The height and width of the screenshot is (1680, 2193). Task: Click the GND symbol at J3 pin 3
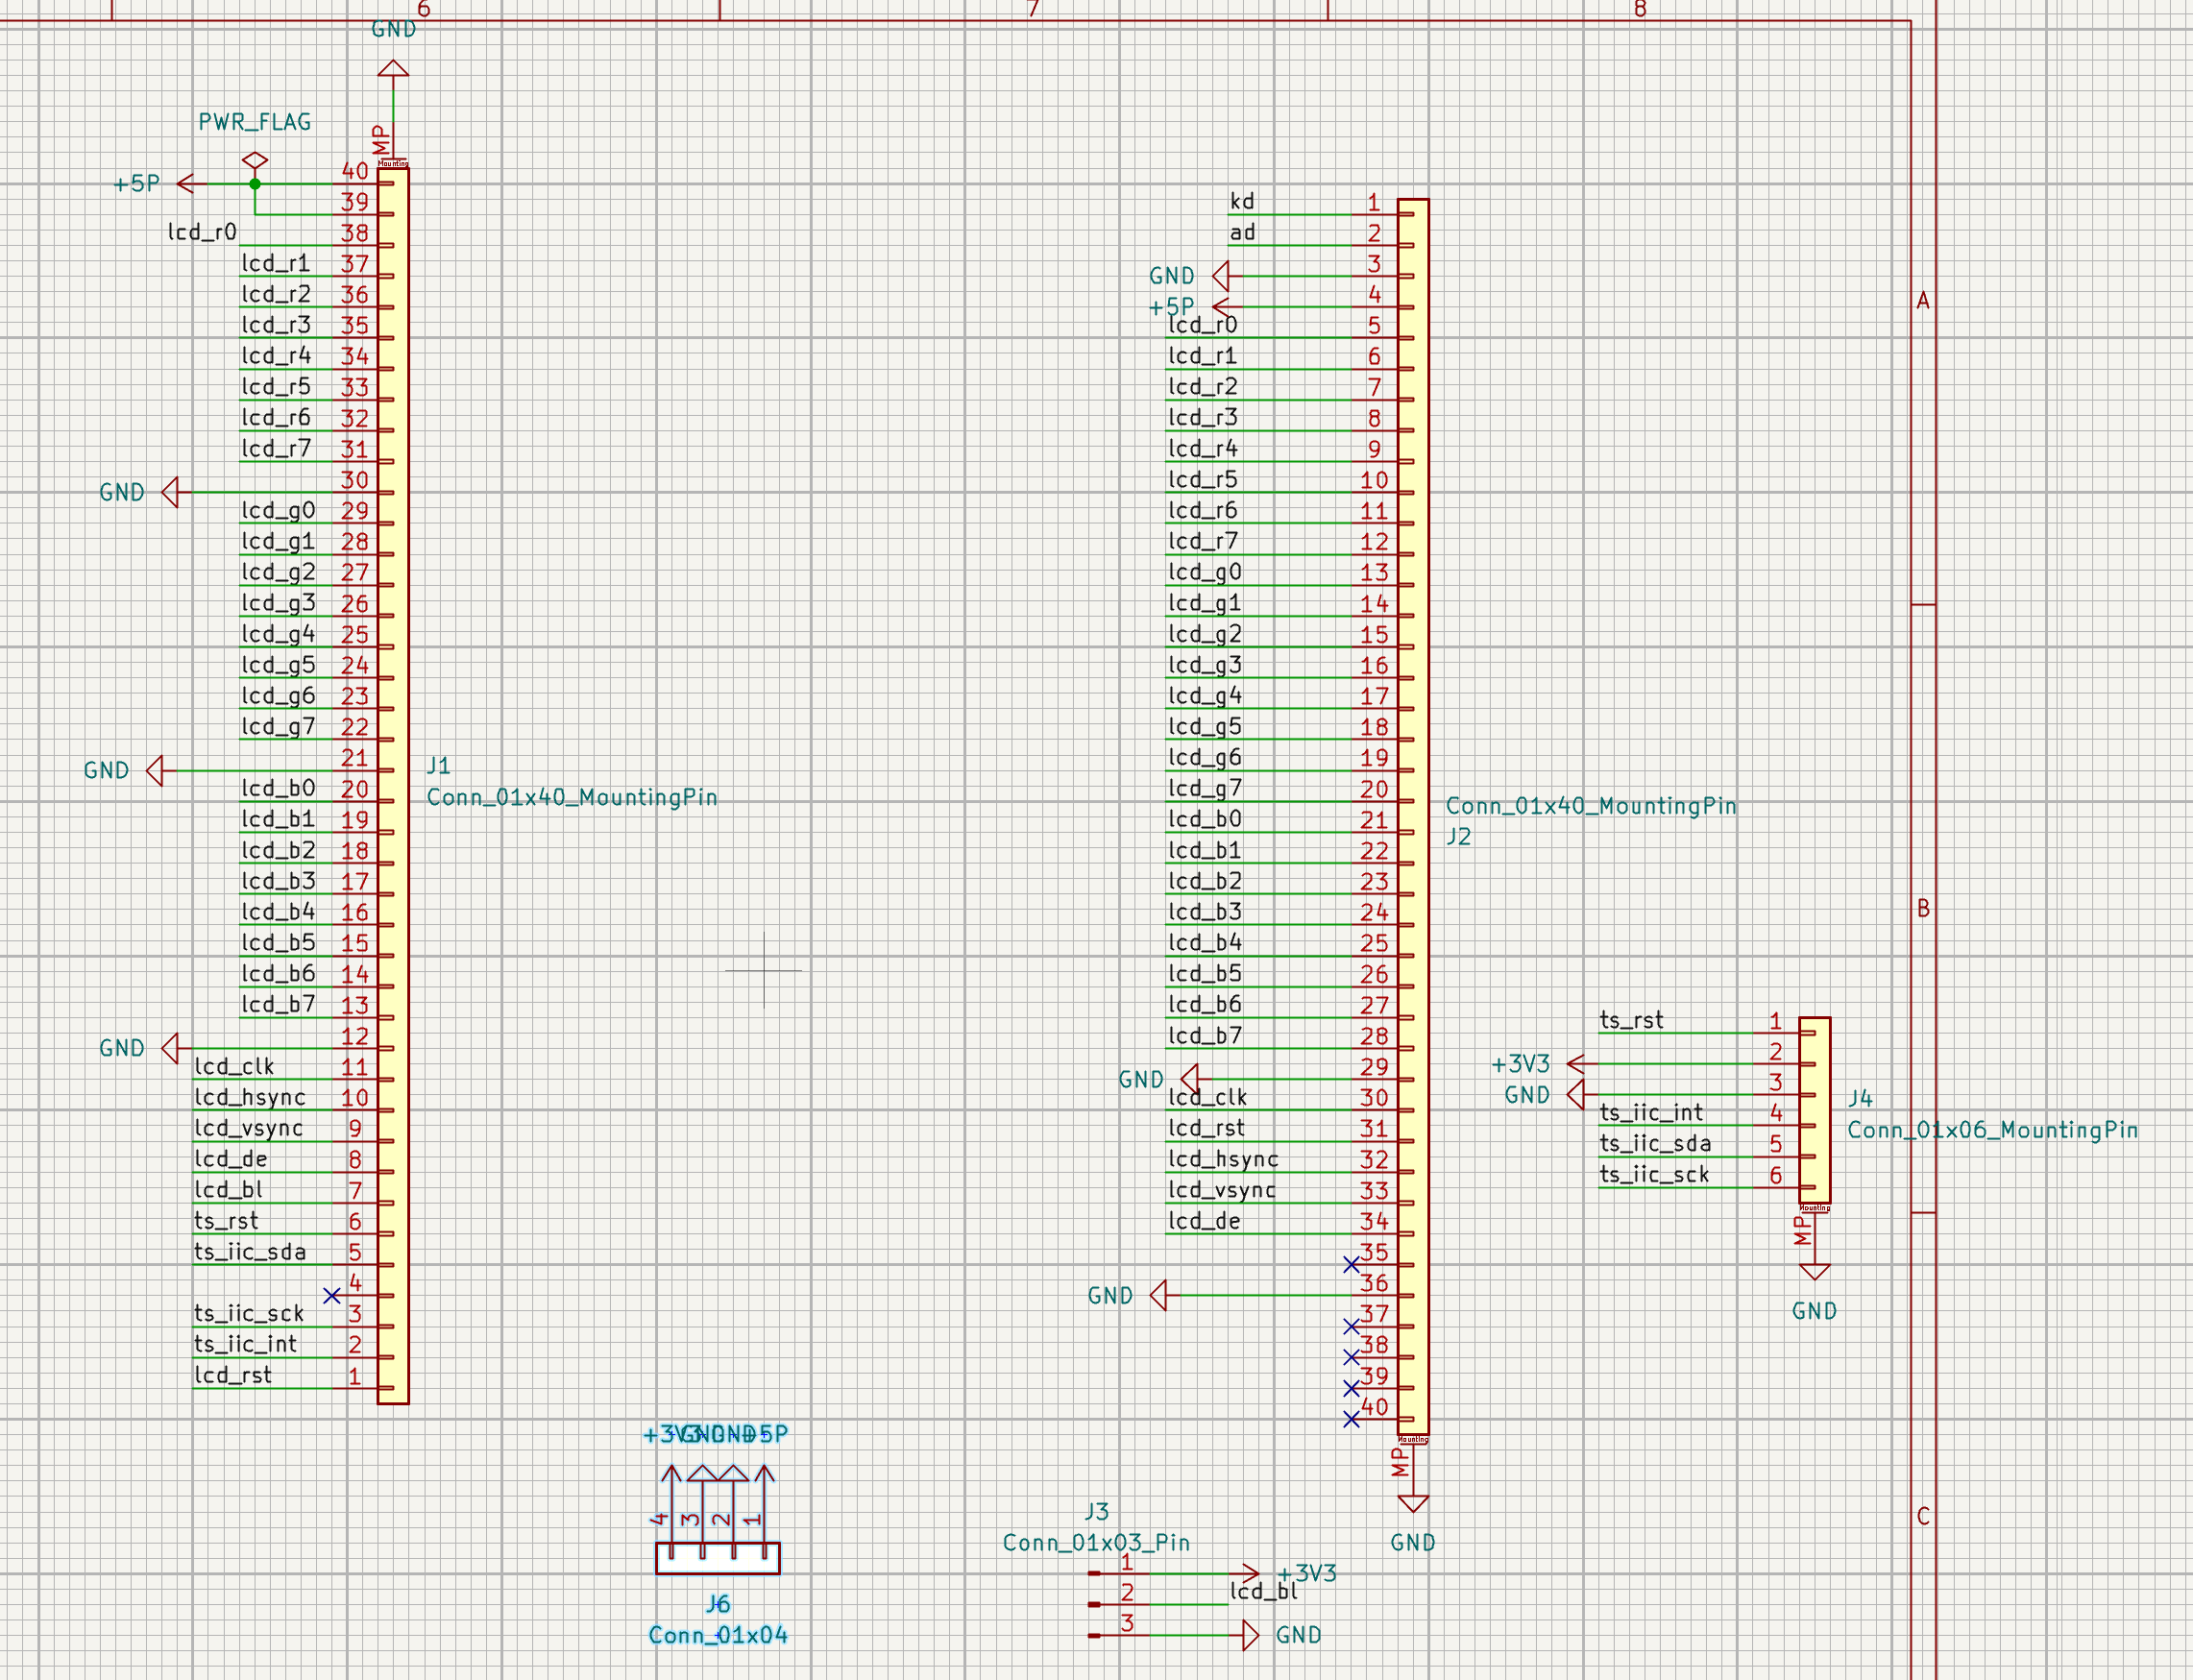pos(1251,1635)
